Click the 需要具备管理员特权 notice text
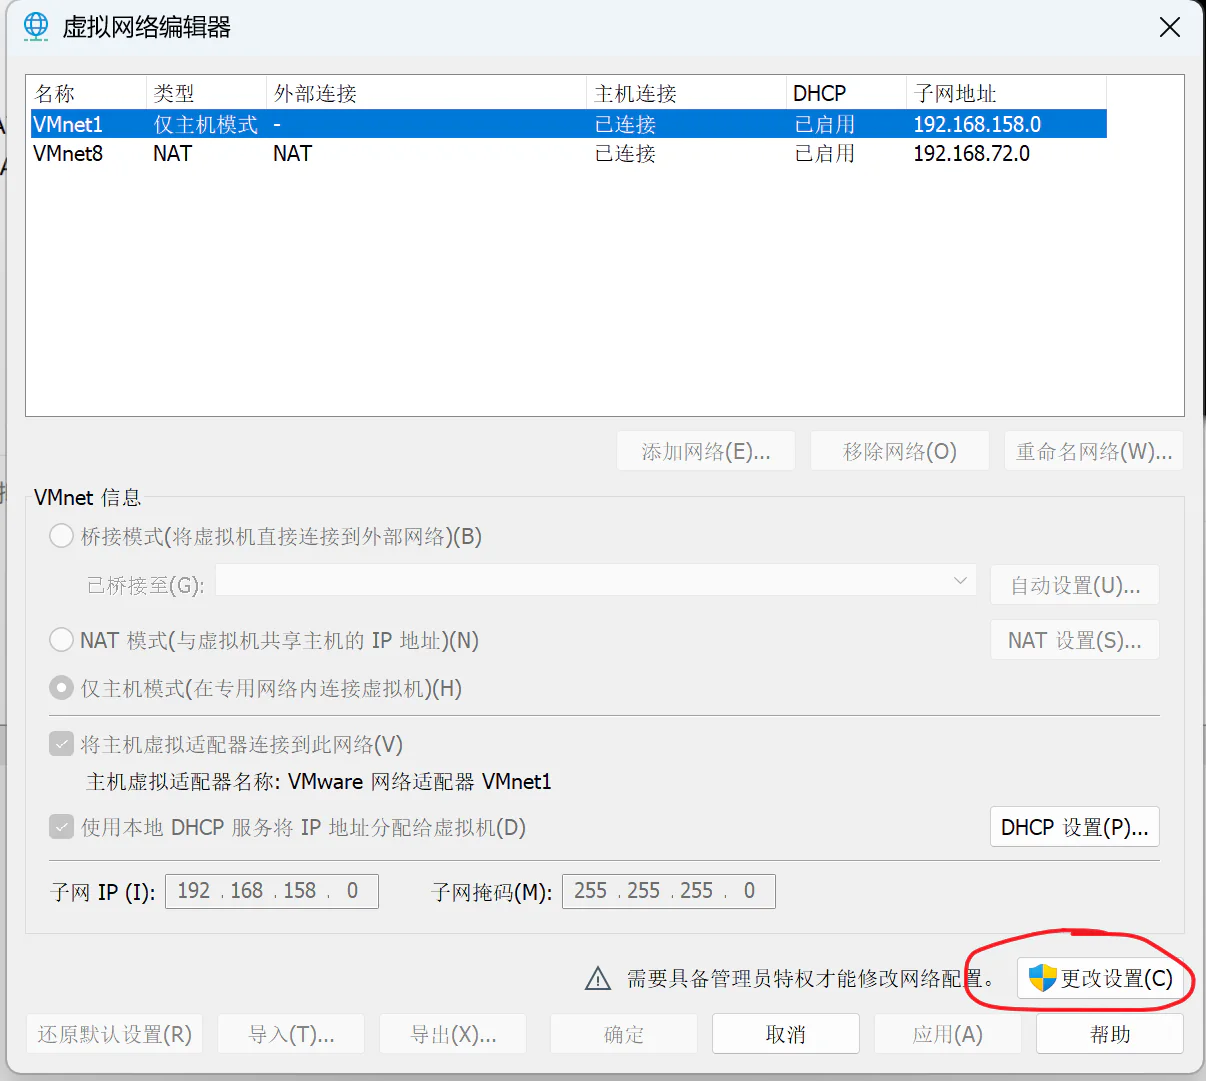Image resolution: width=1206 pixels, height=1081 pixels. tap(811, 979)
